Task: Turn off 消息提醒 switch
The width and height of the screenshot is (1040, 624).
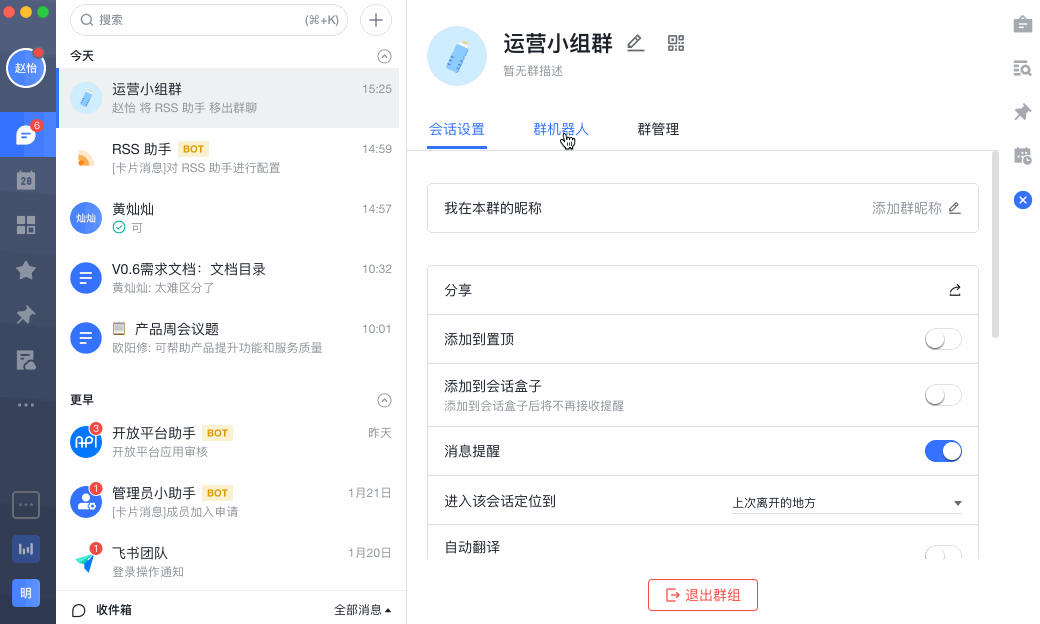Action: pos(943,451)
